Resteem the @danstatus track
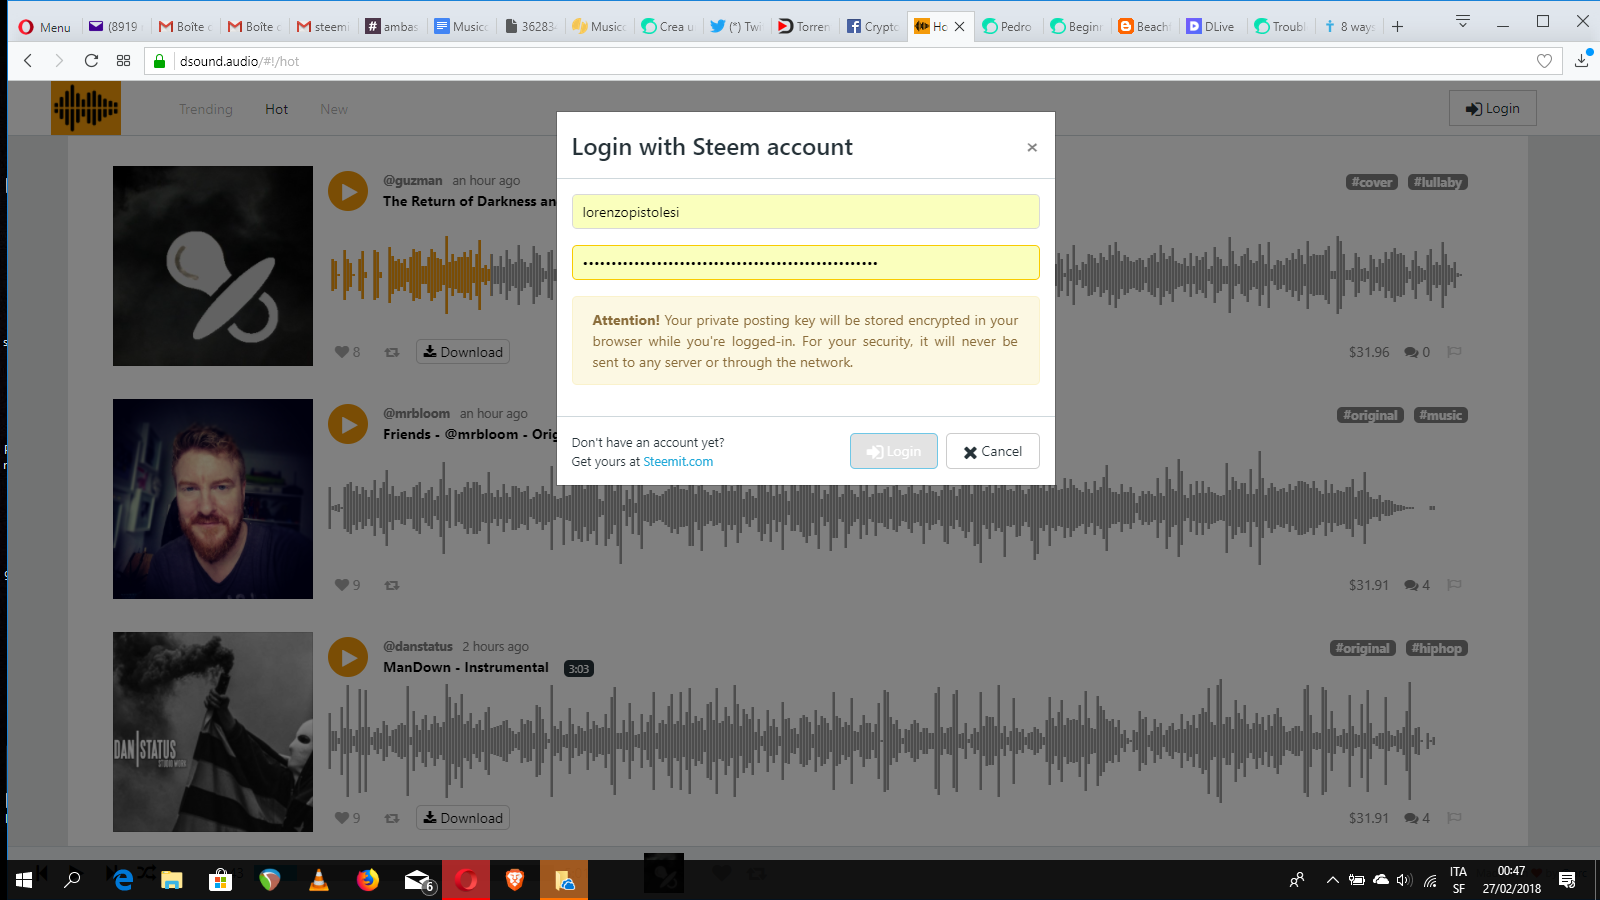 click(x=391, y=817)
